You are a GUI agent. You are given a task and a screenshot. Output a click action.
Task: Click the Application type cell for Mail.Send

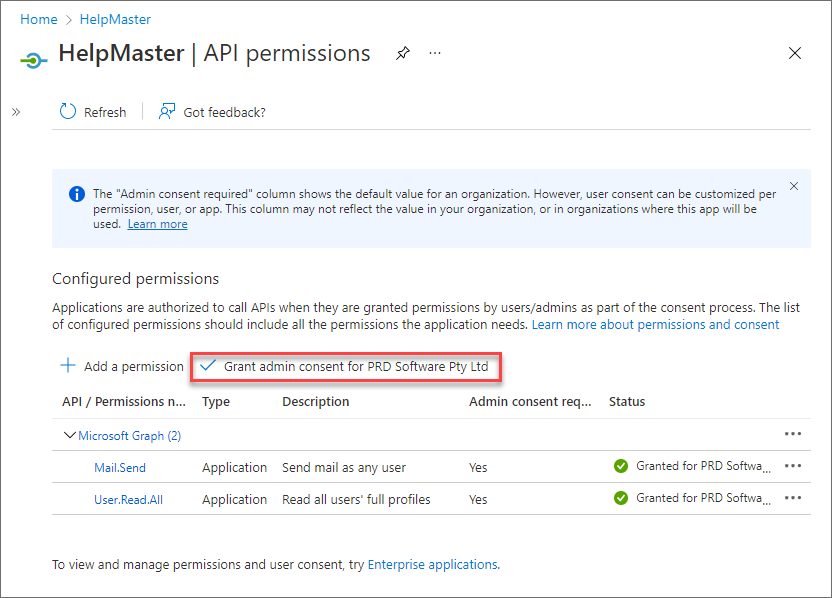235,467
